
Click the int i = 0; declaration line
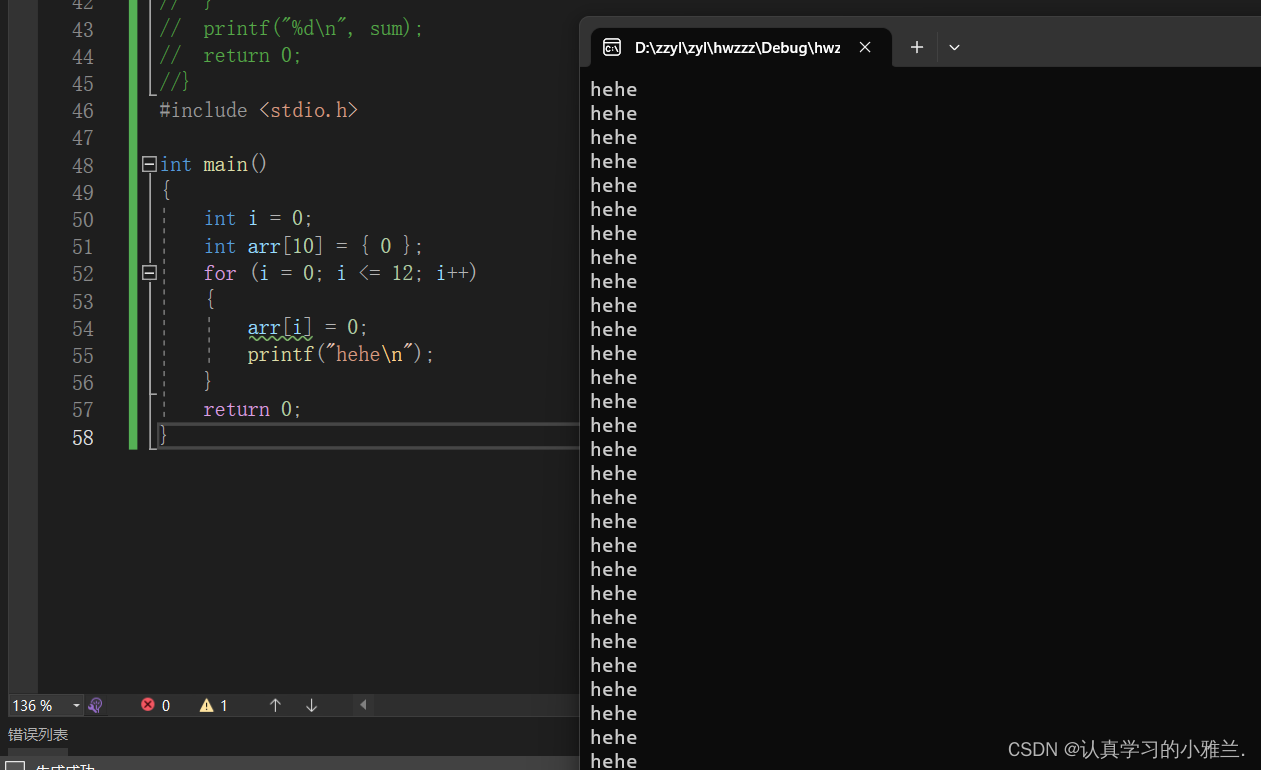pos(258,218)
